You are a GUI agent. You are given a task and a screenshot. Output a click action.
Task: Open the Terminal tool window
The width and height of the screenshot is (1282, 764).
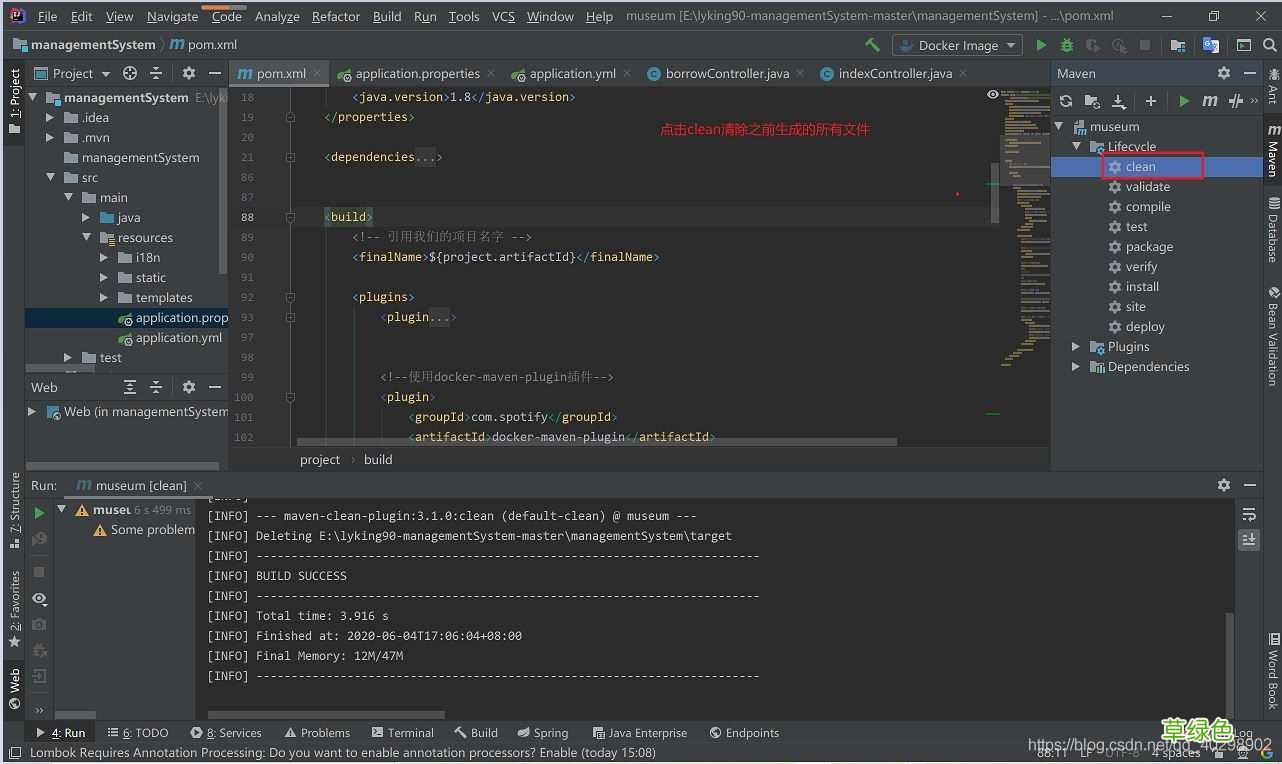tap(402, 732)
